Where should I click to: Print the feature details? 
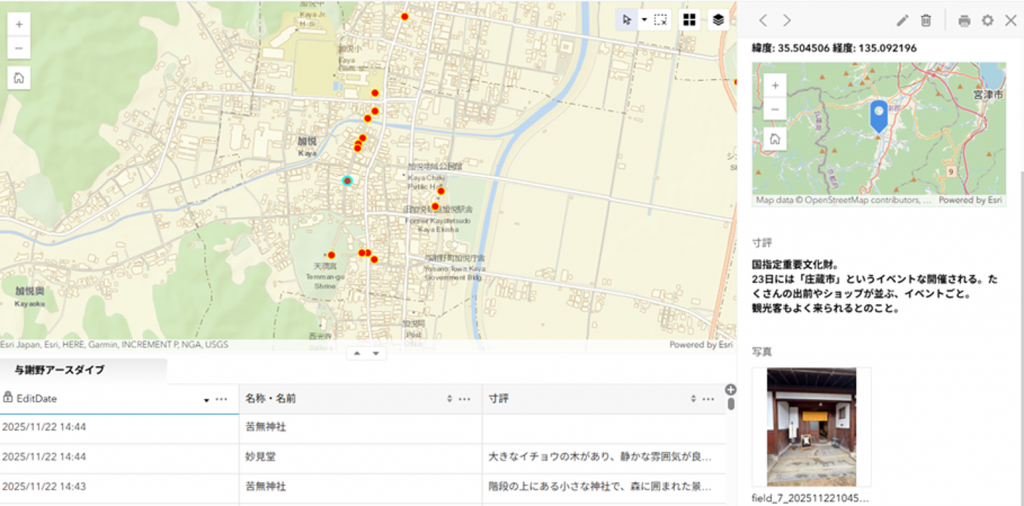tap(964, 20)
